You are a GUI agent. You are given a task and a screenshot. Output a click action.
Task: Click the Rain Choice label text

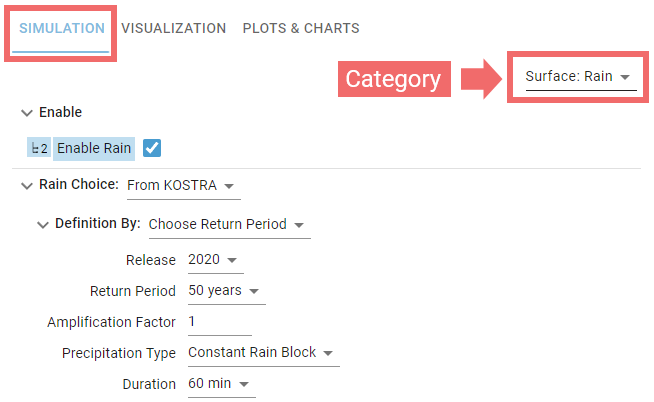click(79, 185)
